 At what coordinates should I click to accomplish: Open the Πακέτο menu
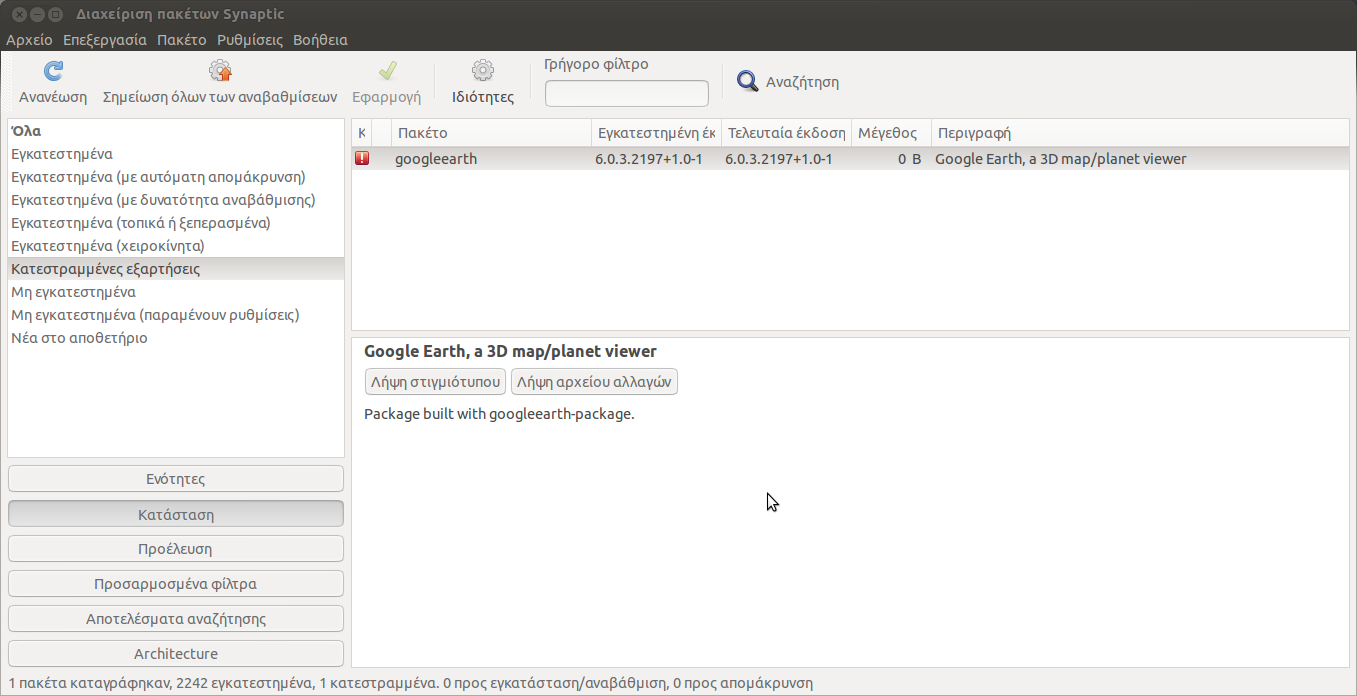pos(181,40)
